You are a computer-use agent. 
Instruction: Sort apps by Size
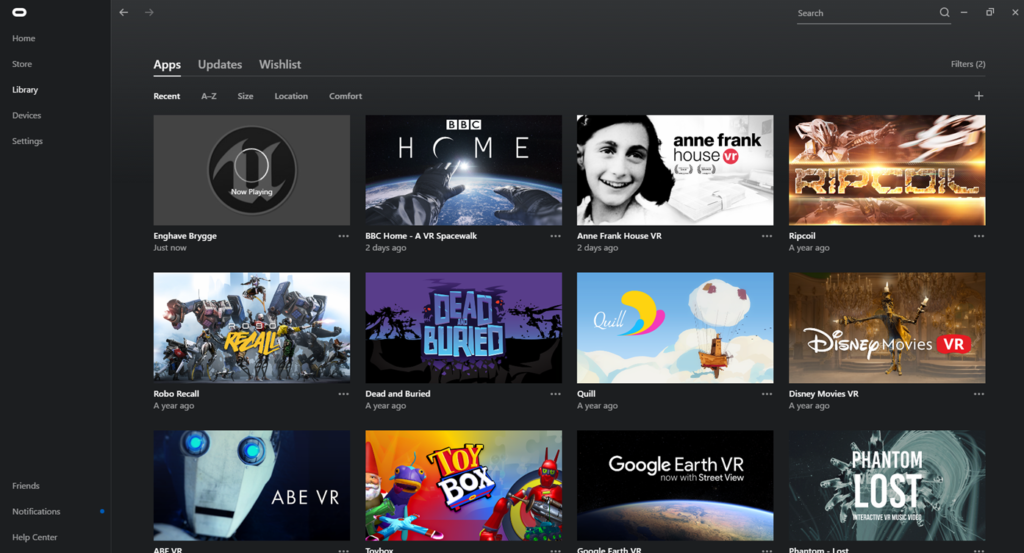pyautogui.click(x=245, y=96)
